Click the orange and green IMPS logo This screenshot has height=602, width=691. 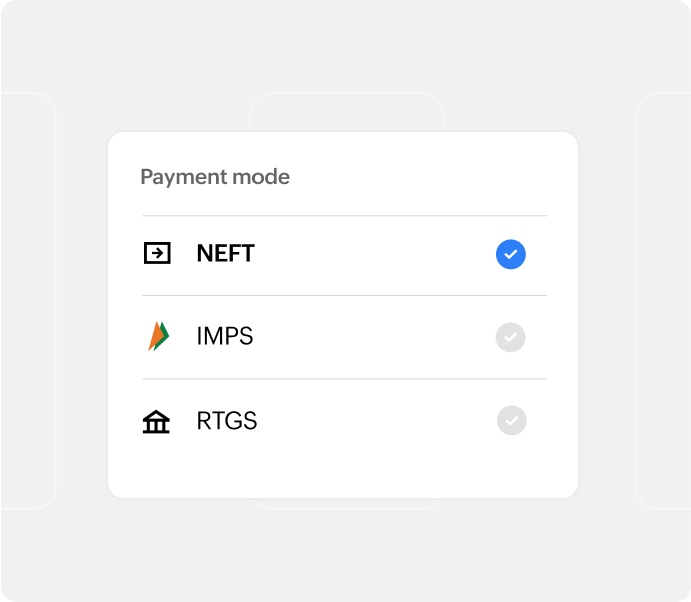point(158,337)
